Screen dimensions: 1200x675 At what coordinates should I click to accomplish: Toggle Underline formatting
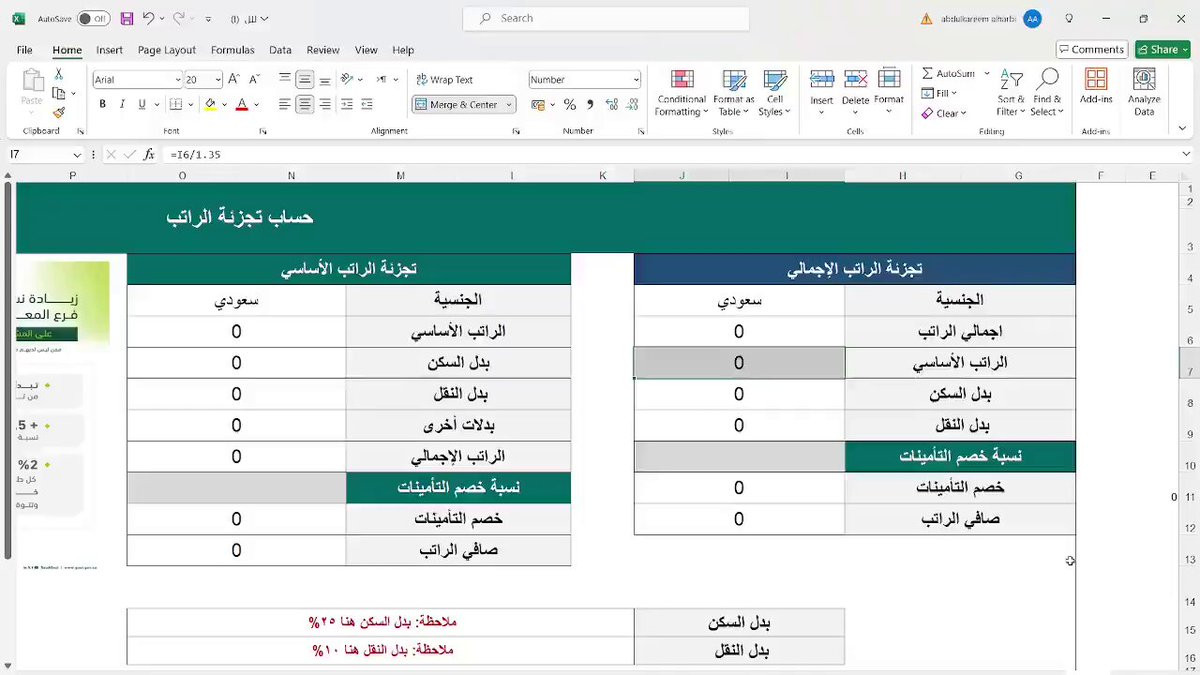142,104
